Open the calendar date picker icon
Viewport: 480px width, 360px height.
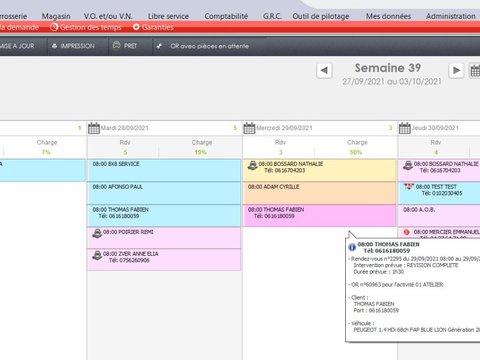(x=475, y=71)
